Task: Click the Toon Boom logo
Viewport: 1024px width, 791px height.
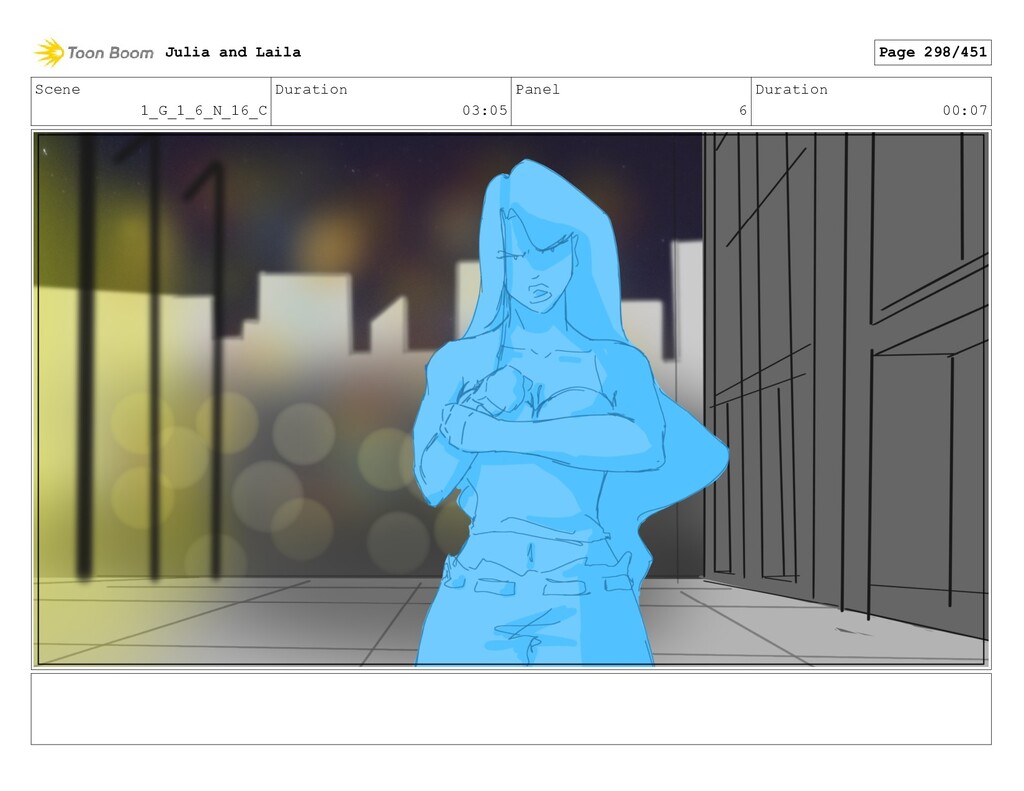Action: [94, 52]
